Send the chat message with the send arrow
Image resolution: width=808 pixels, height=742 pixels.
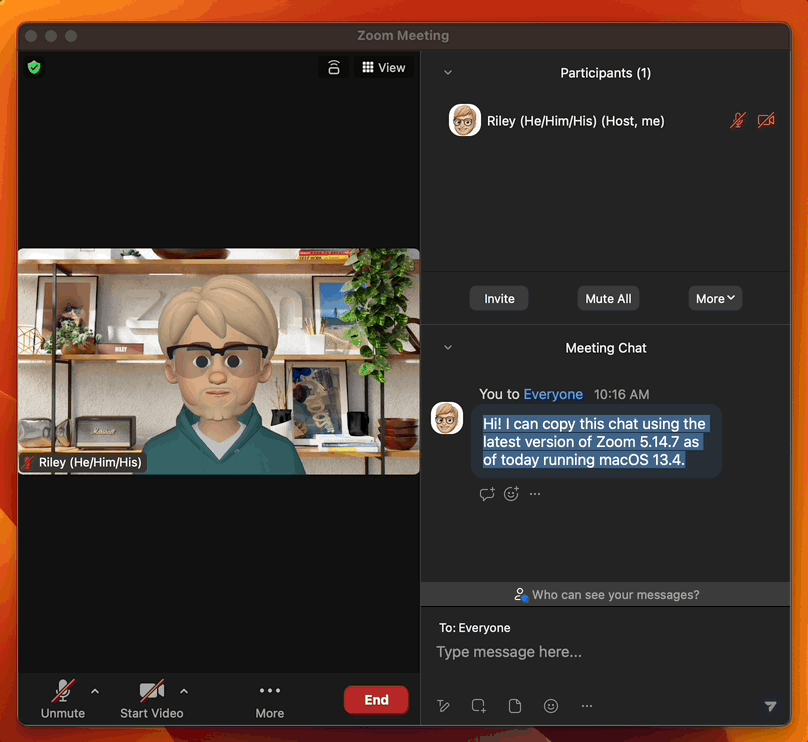[x=770, y=705]
